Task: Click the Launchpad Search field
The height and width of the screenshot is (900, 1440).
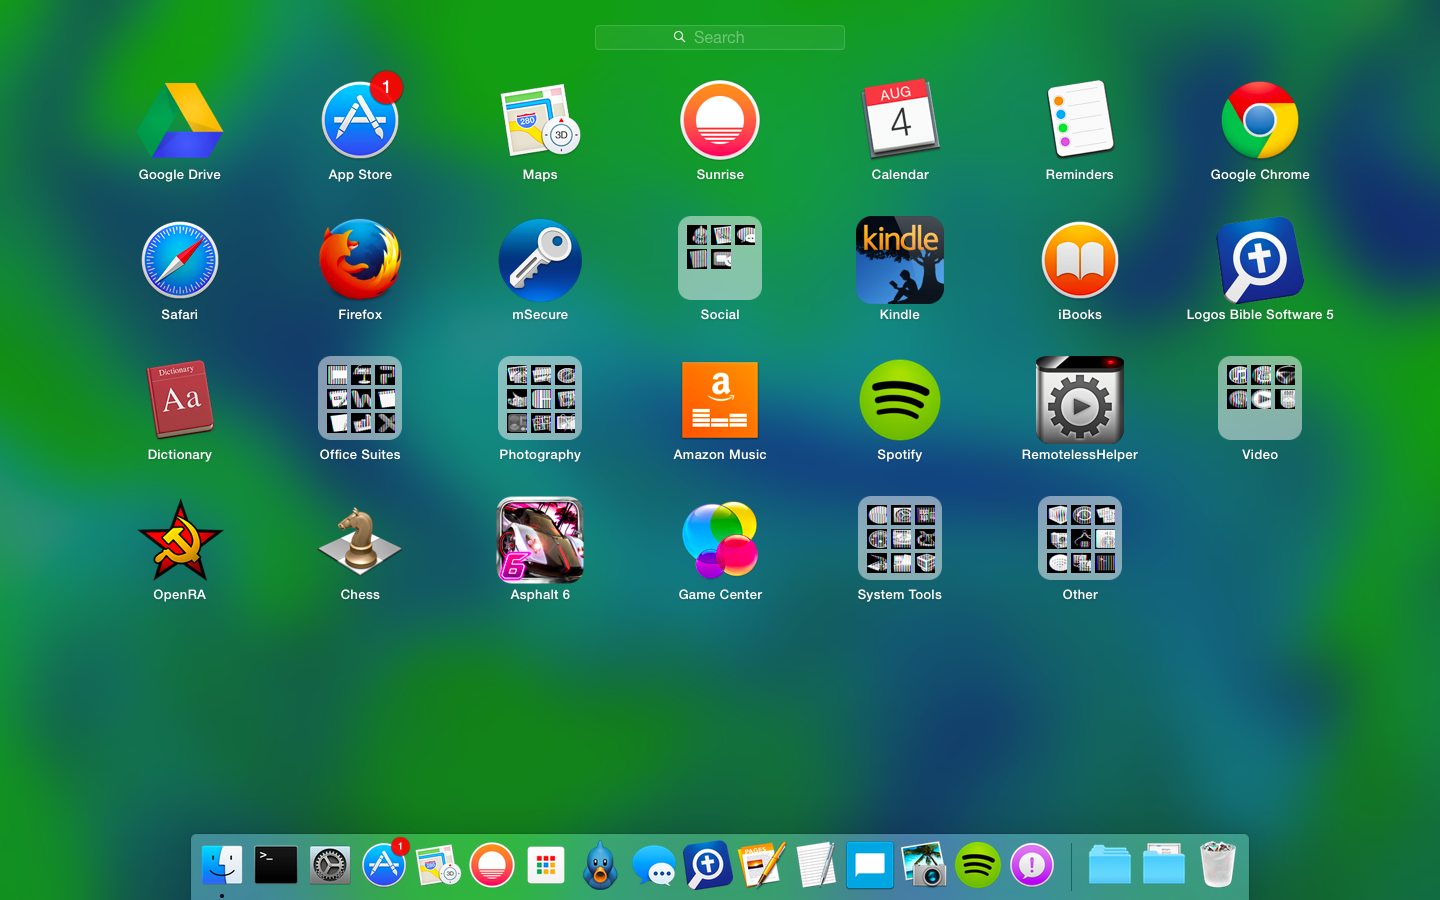Action: 720,37
